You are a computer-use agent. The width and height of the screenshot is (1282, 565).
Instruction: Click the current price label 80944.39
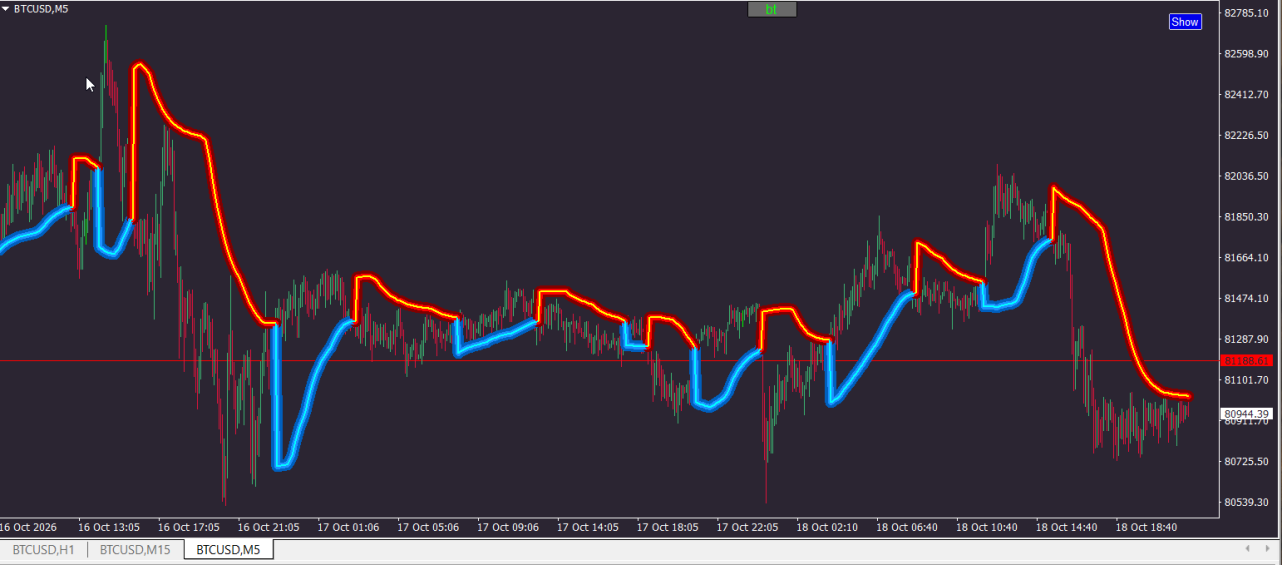coord(1246,414)
